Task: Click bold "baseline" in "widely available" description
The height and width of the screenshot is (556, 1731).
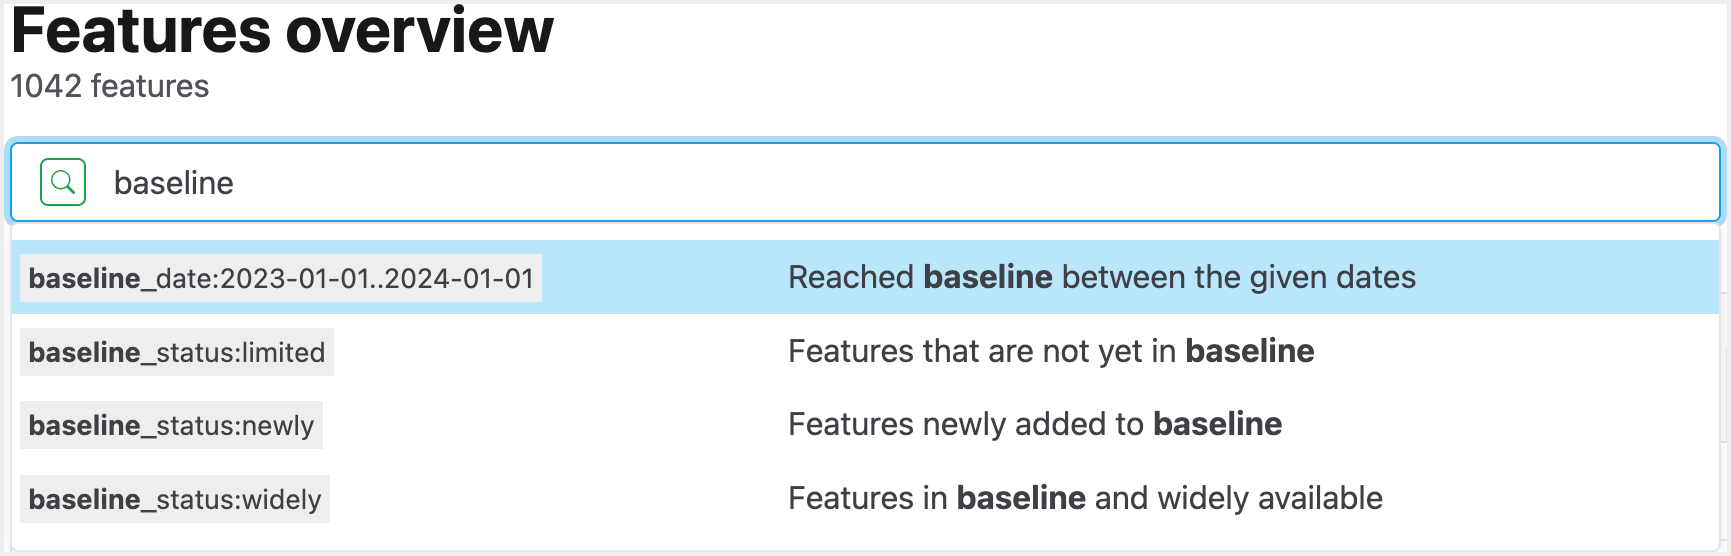Action: 1021,498
